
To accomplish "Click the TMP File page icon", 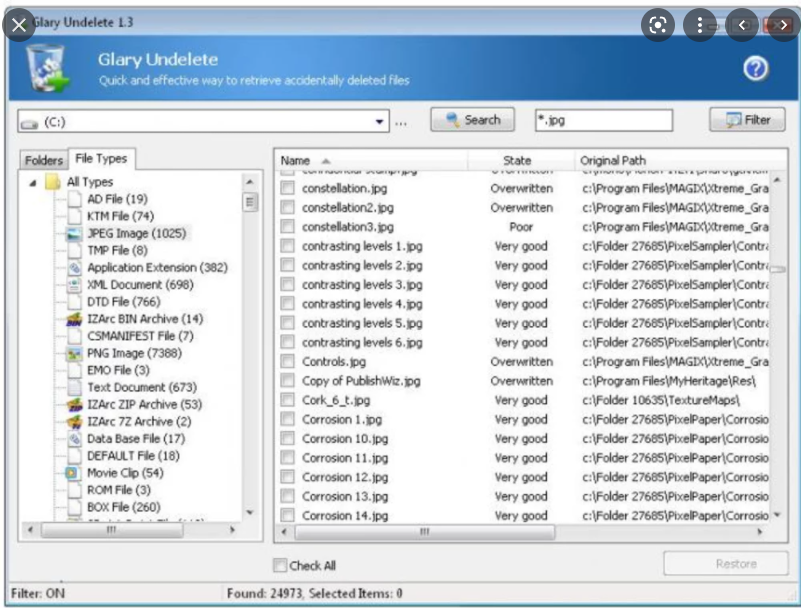I will coord(74,251).
